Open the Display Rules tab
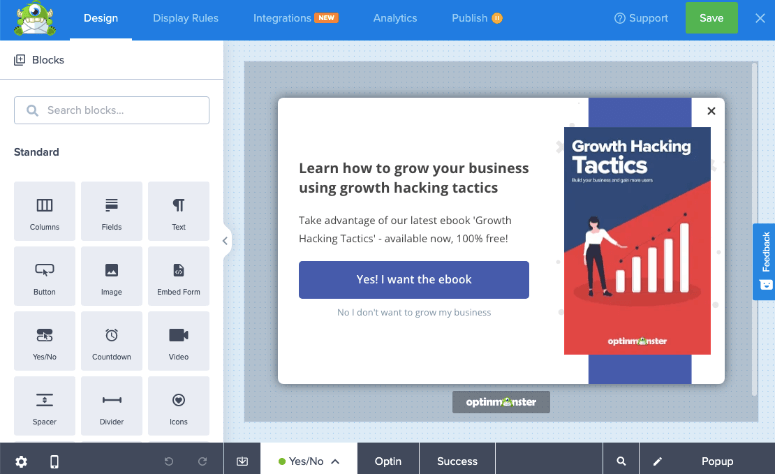775x474 pixels. [x=185, y=18]
